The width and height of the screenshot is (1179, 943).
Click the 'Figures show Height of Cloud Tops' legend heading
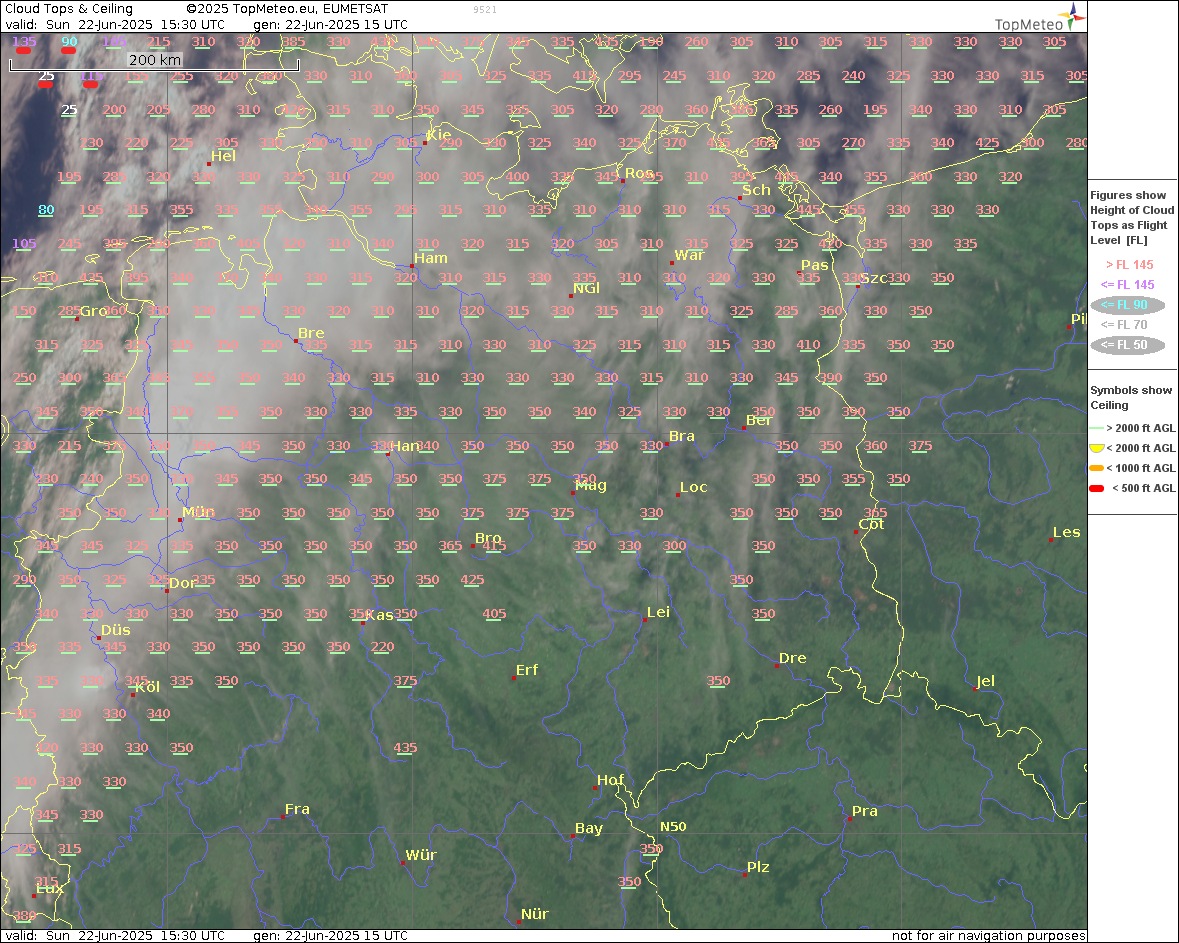(x=1132, y=217)
